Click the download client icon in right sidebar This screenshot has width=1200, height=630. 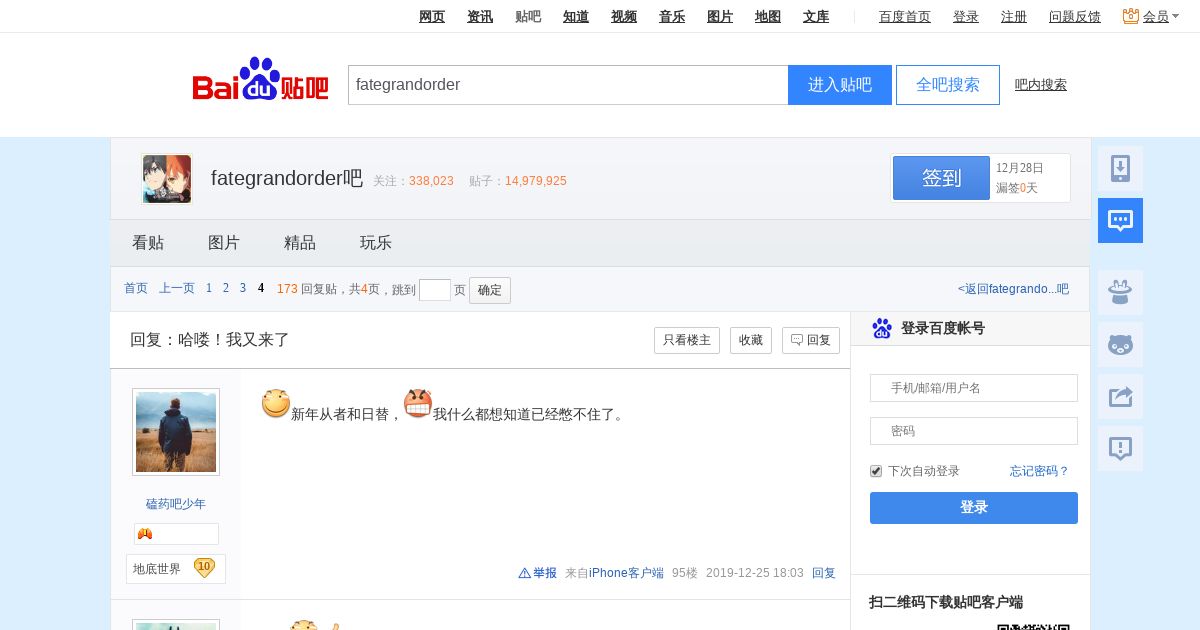click(1120, 169)
